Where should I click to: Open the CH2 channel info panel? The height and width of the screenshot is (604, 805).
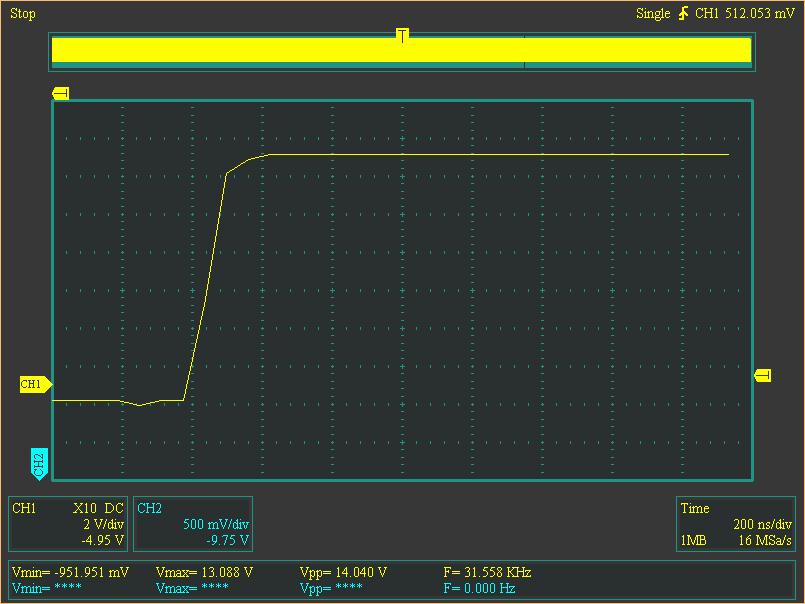tap(192, 524)
